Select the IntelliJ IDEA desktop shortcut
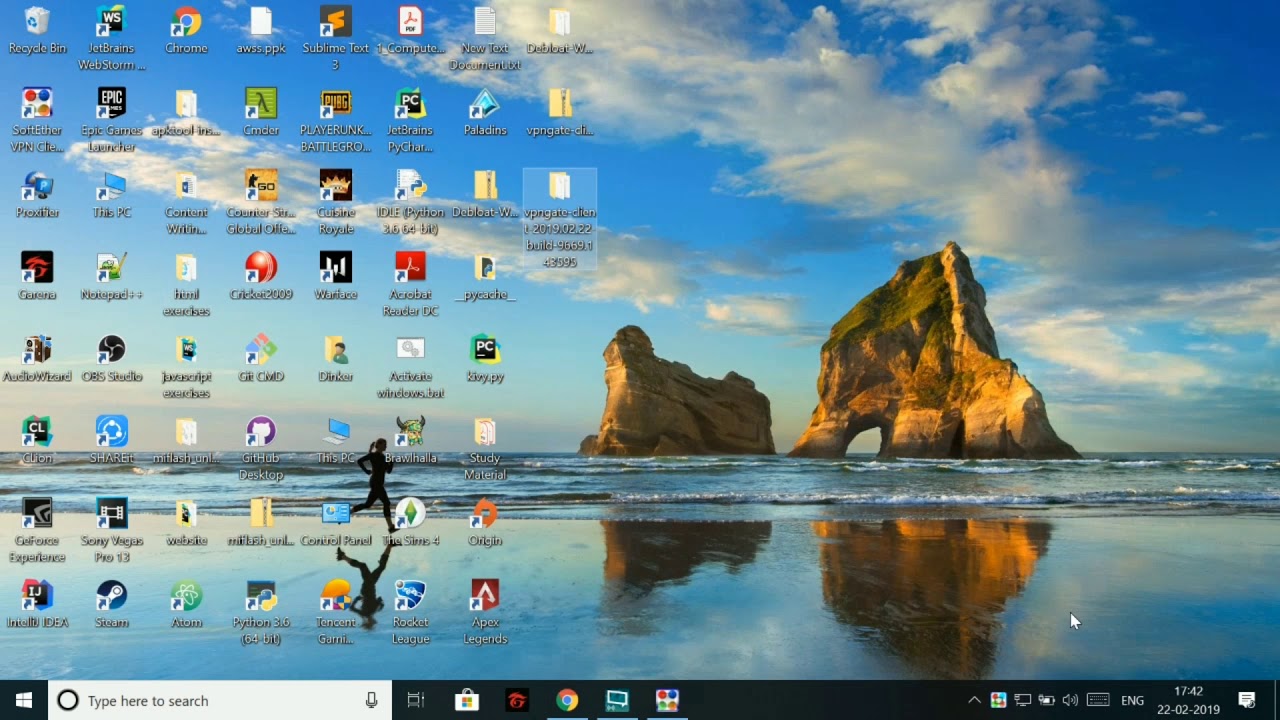This screenshot has height=720, width=1280. [37, 604]
